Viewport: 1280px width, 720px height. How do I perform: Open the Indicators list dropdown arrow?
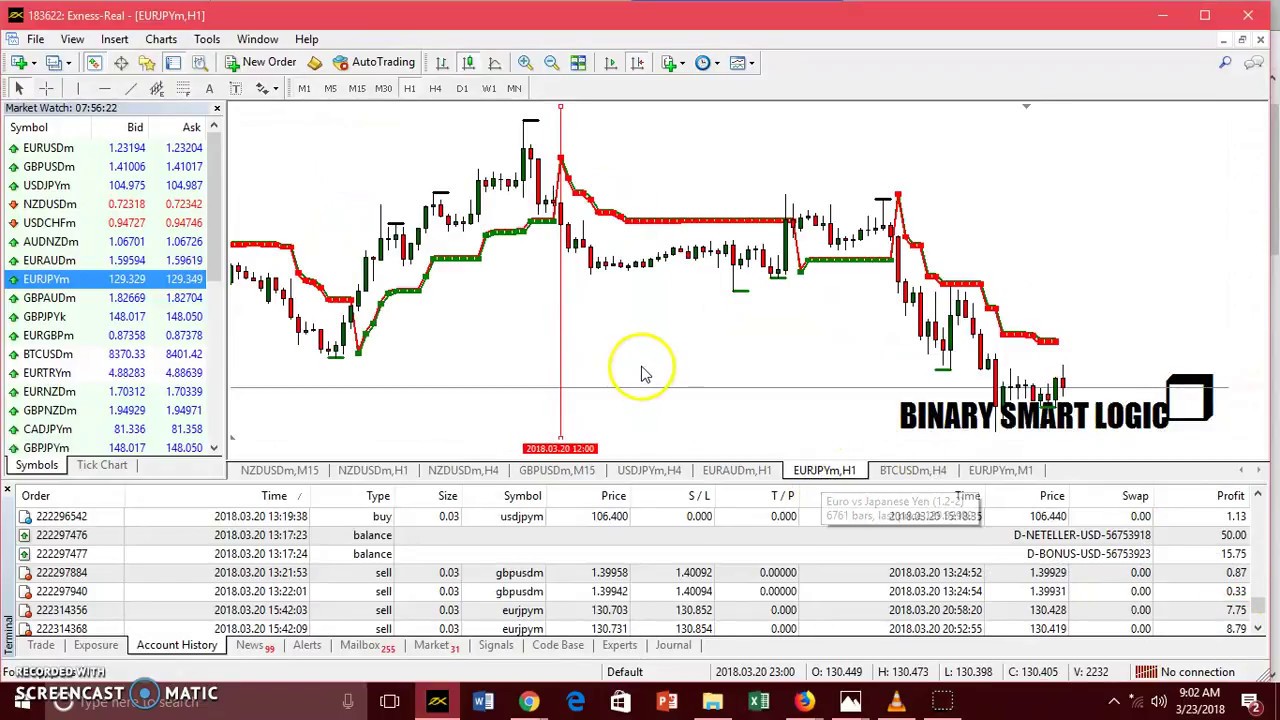click(683, 63)
